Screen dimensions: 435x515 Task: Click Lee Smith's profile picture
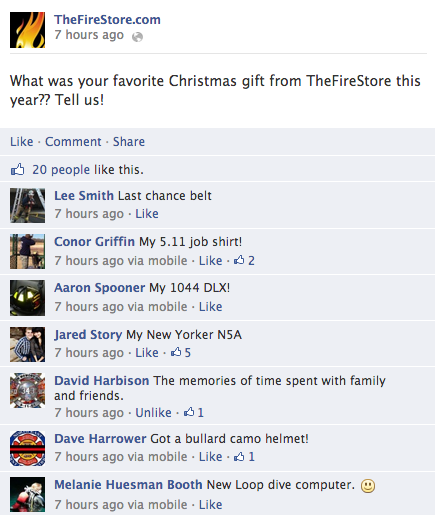[27, 205]
